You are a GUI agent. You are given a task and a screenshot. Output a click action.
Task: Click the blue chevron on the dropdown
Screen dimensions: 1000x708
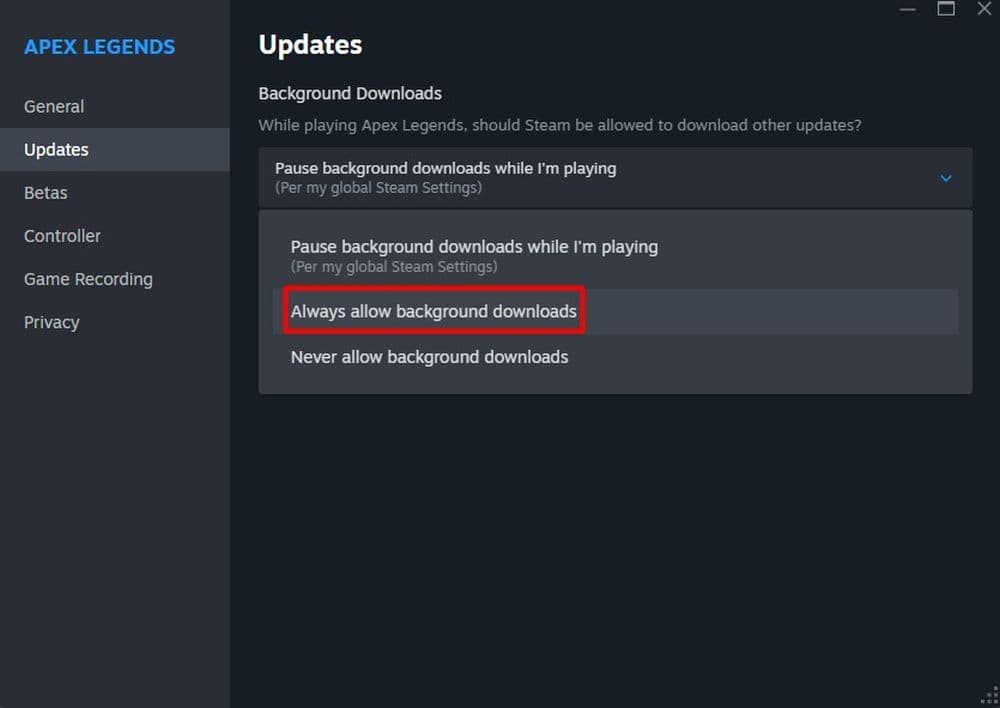coord(946,178)
